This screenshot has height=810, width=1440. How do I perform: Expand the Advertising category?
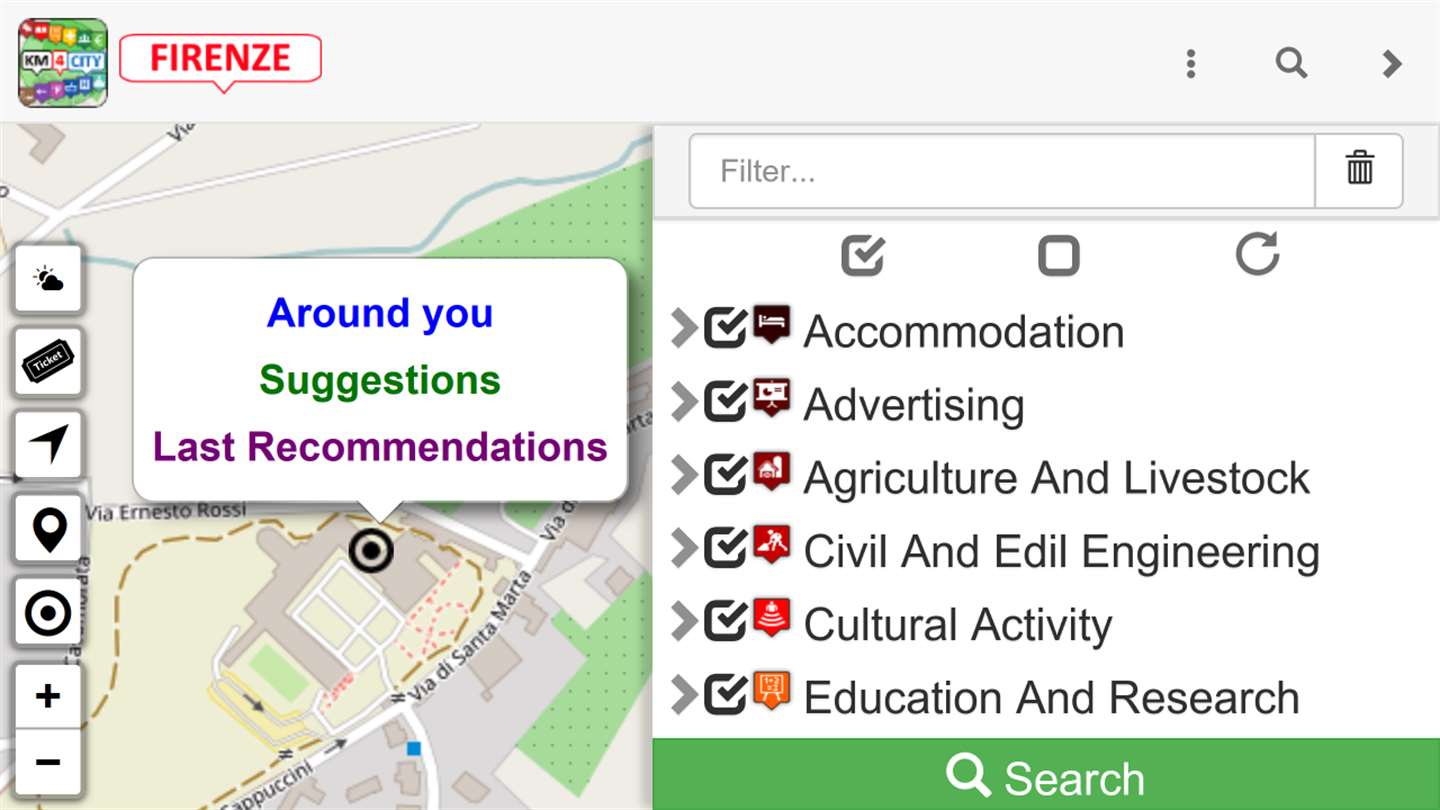pos(684,402)
